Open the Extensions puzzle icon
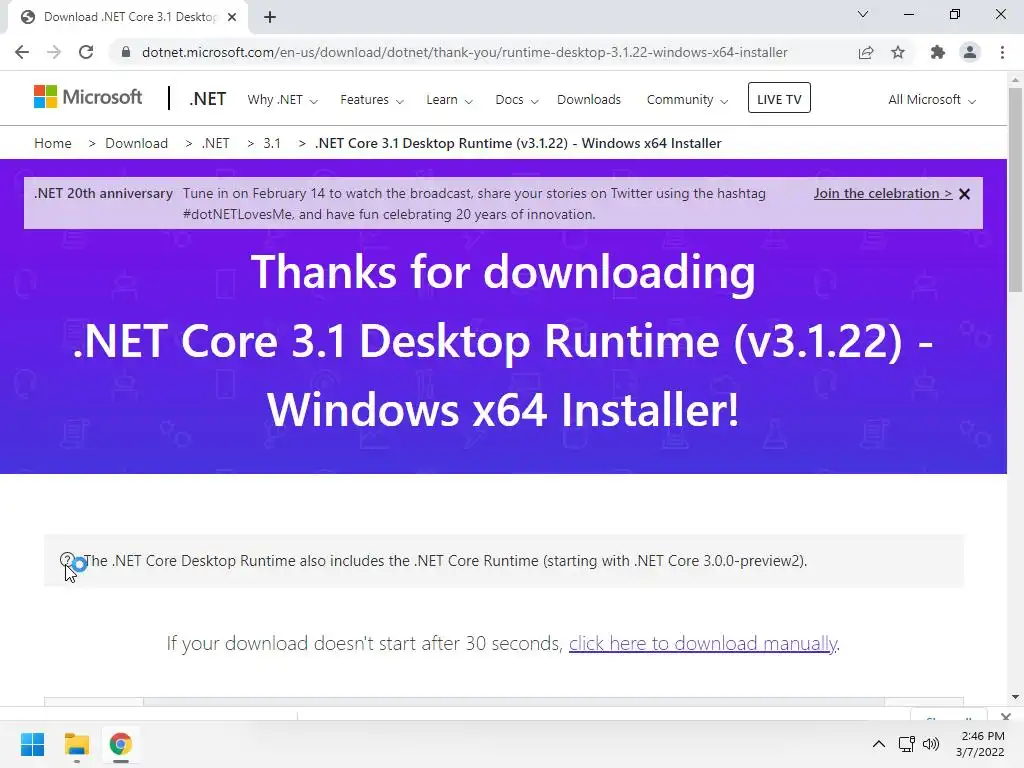 click(x=938, y=52)
